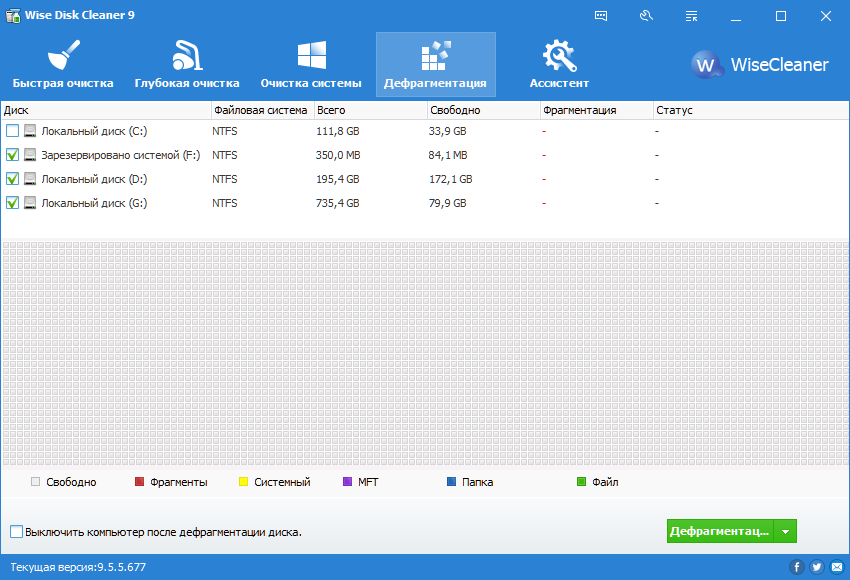
Task: Sort by the Фрагментация column header
Action: click(x=597, y=110)
